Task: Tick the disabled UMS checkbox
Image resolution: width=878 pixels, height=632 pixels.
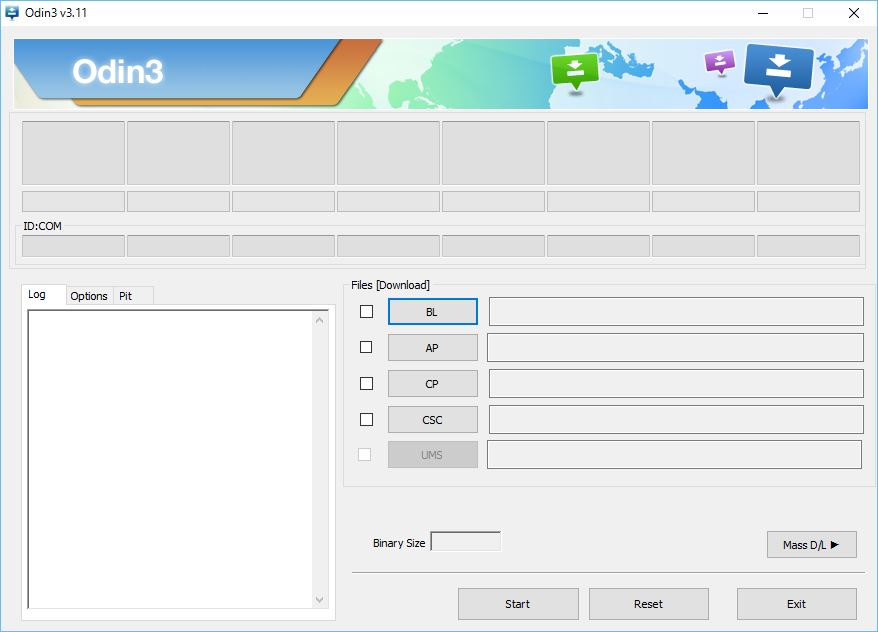Action: point(365,455)
